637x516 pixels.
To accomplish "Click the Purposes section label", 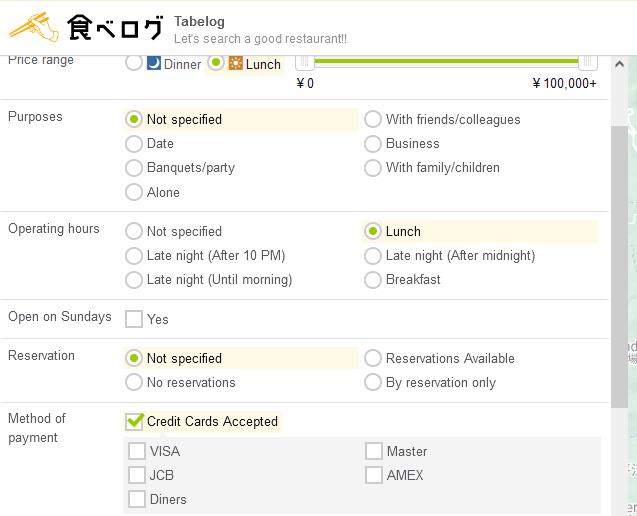I will click(35, 117).
